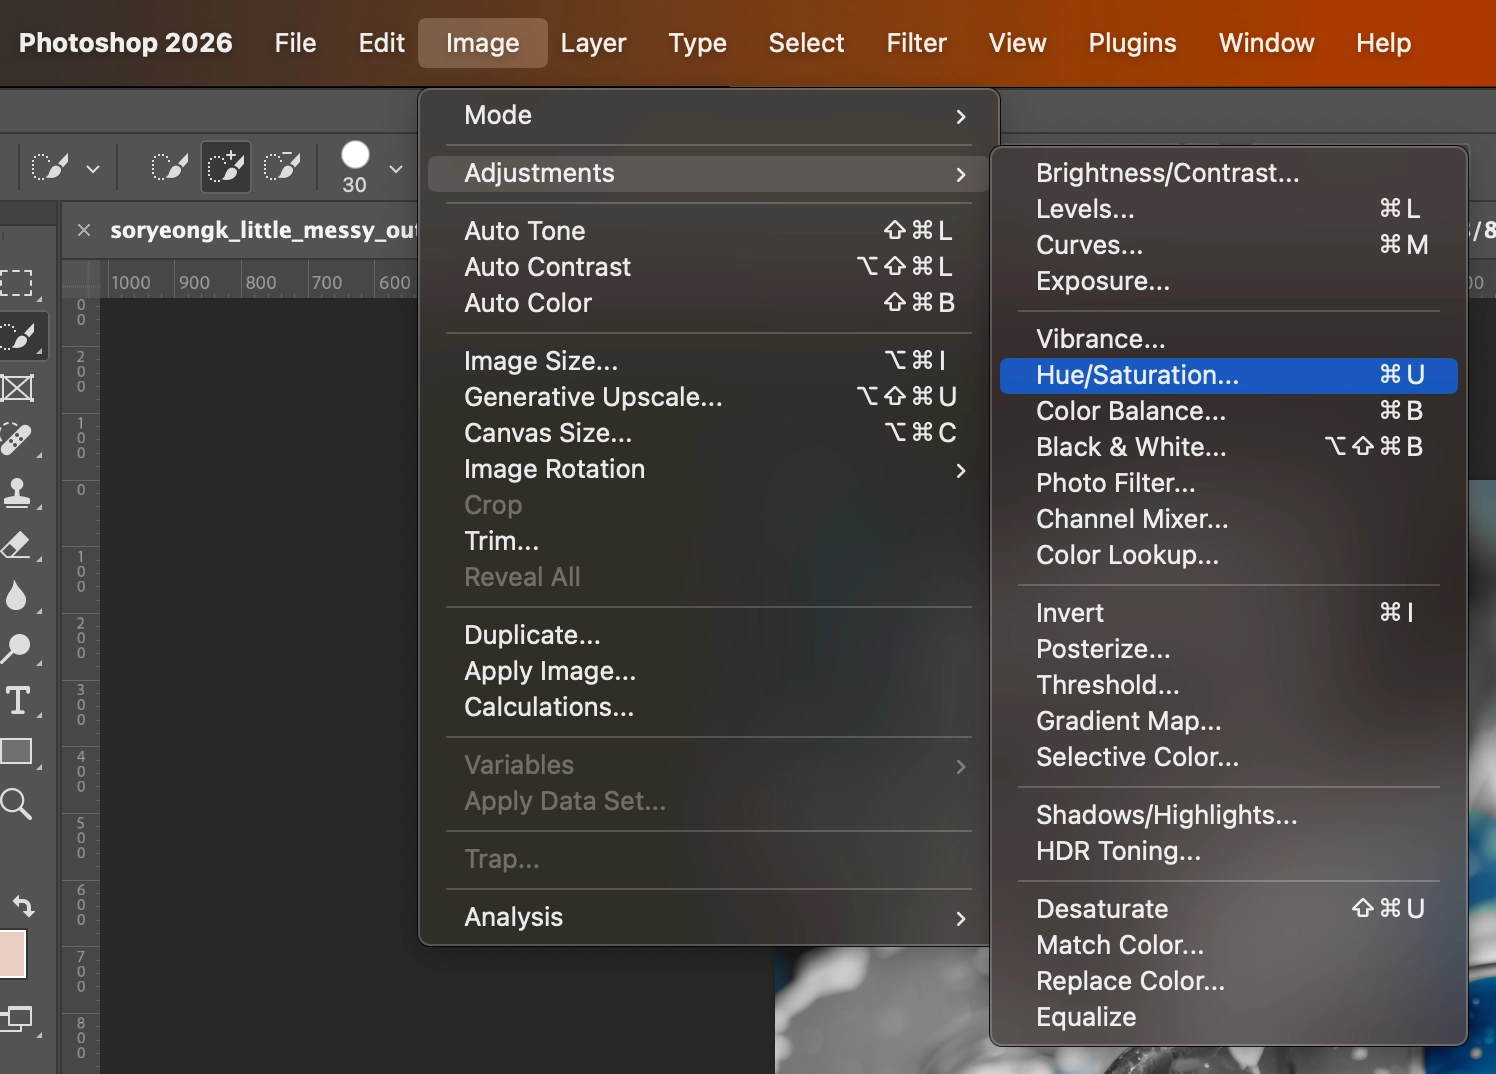Select the Eraser tool

[x=17, y=545]
